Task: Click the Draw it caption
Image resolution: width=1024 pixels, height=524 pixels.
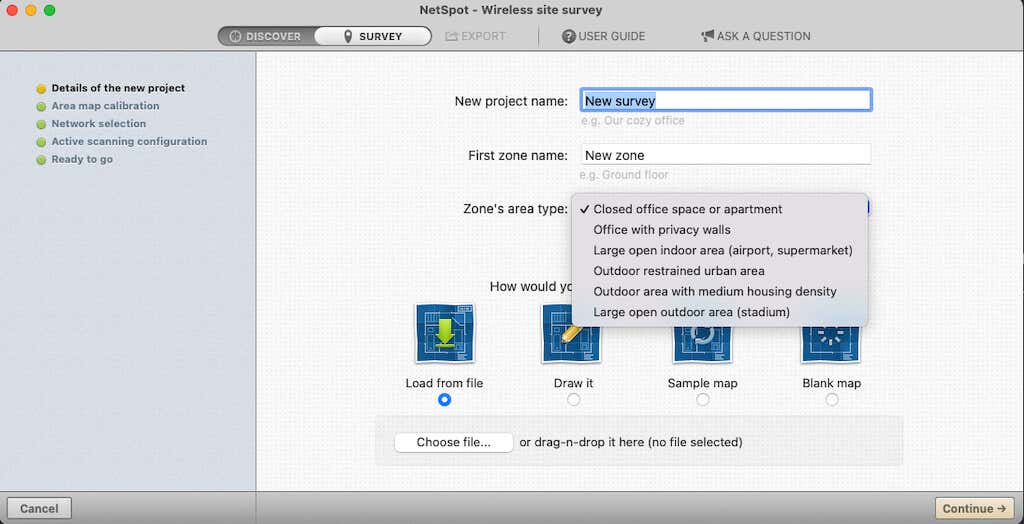Action: tap(573, 384)
